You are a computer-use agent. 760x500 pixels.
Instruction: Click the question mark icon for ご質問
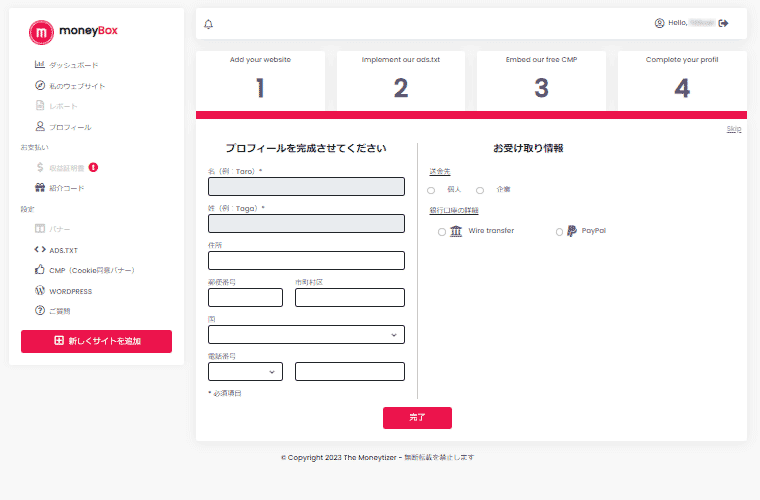[40, 311]
